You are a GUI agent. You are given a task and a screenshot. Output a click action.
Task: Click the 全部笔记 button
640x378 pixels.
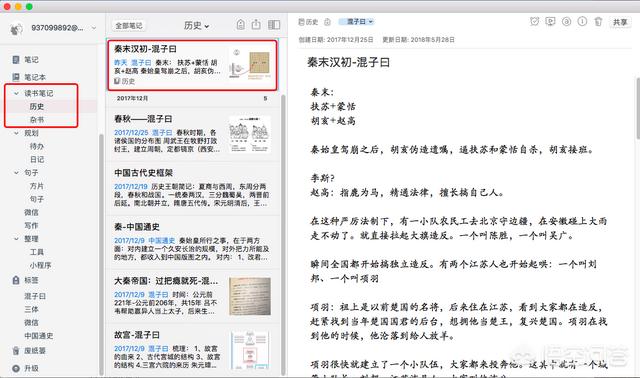click(129, 26)
